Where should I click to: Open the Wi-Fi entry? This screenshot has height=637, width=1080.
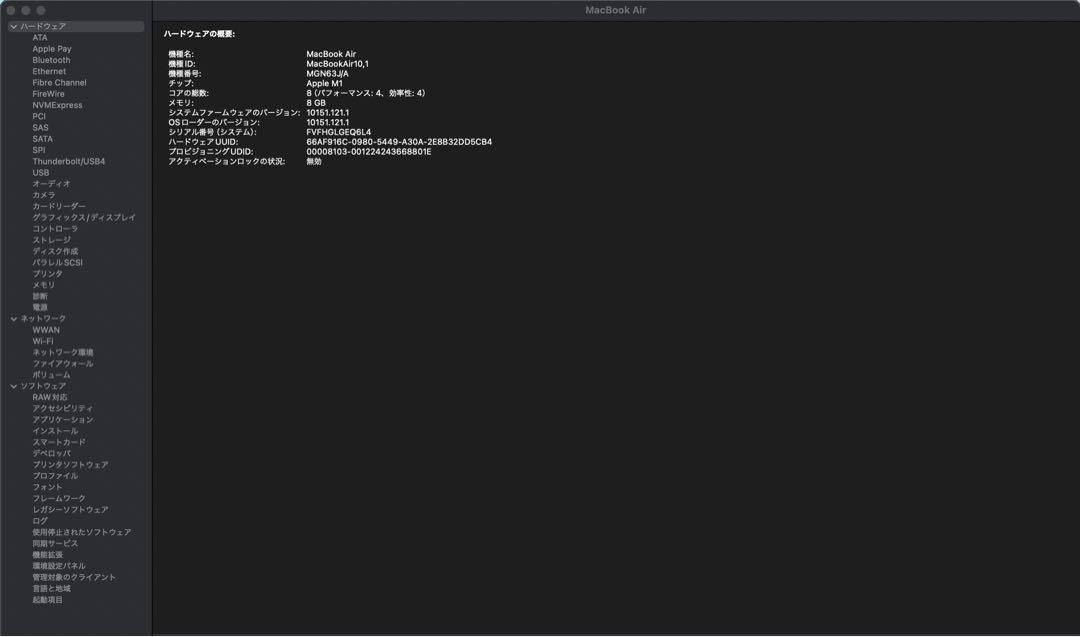click(43, 342)
